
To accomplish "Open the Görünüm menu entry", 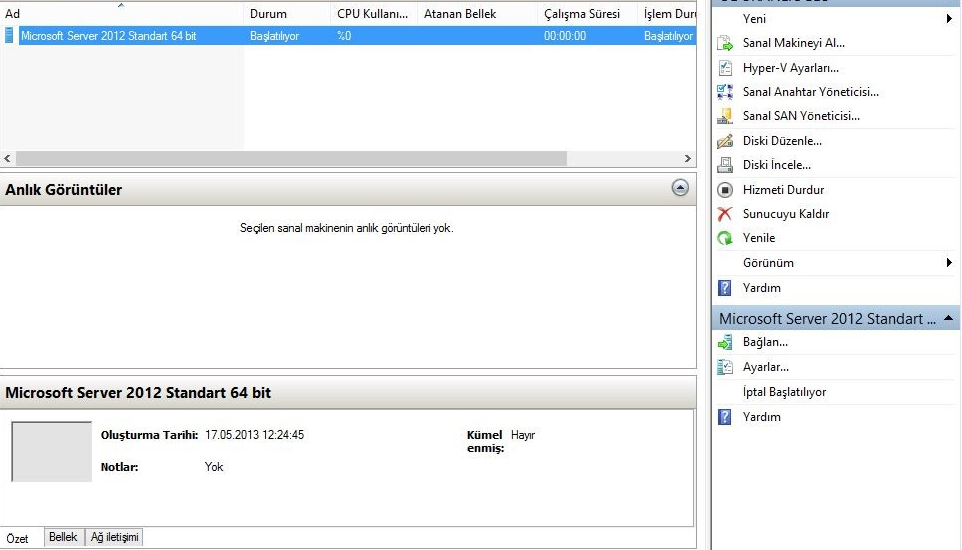I will tap(768, 263).
